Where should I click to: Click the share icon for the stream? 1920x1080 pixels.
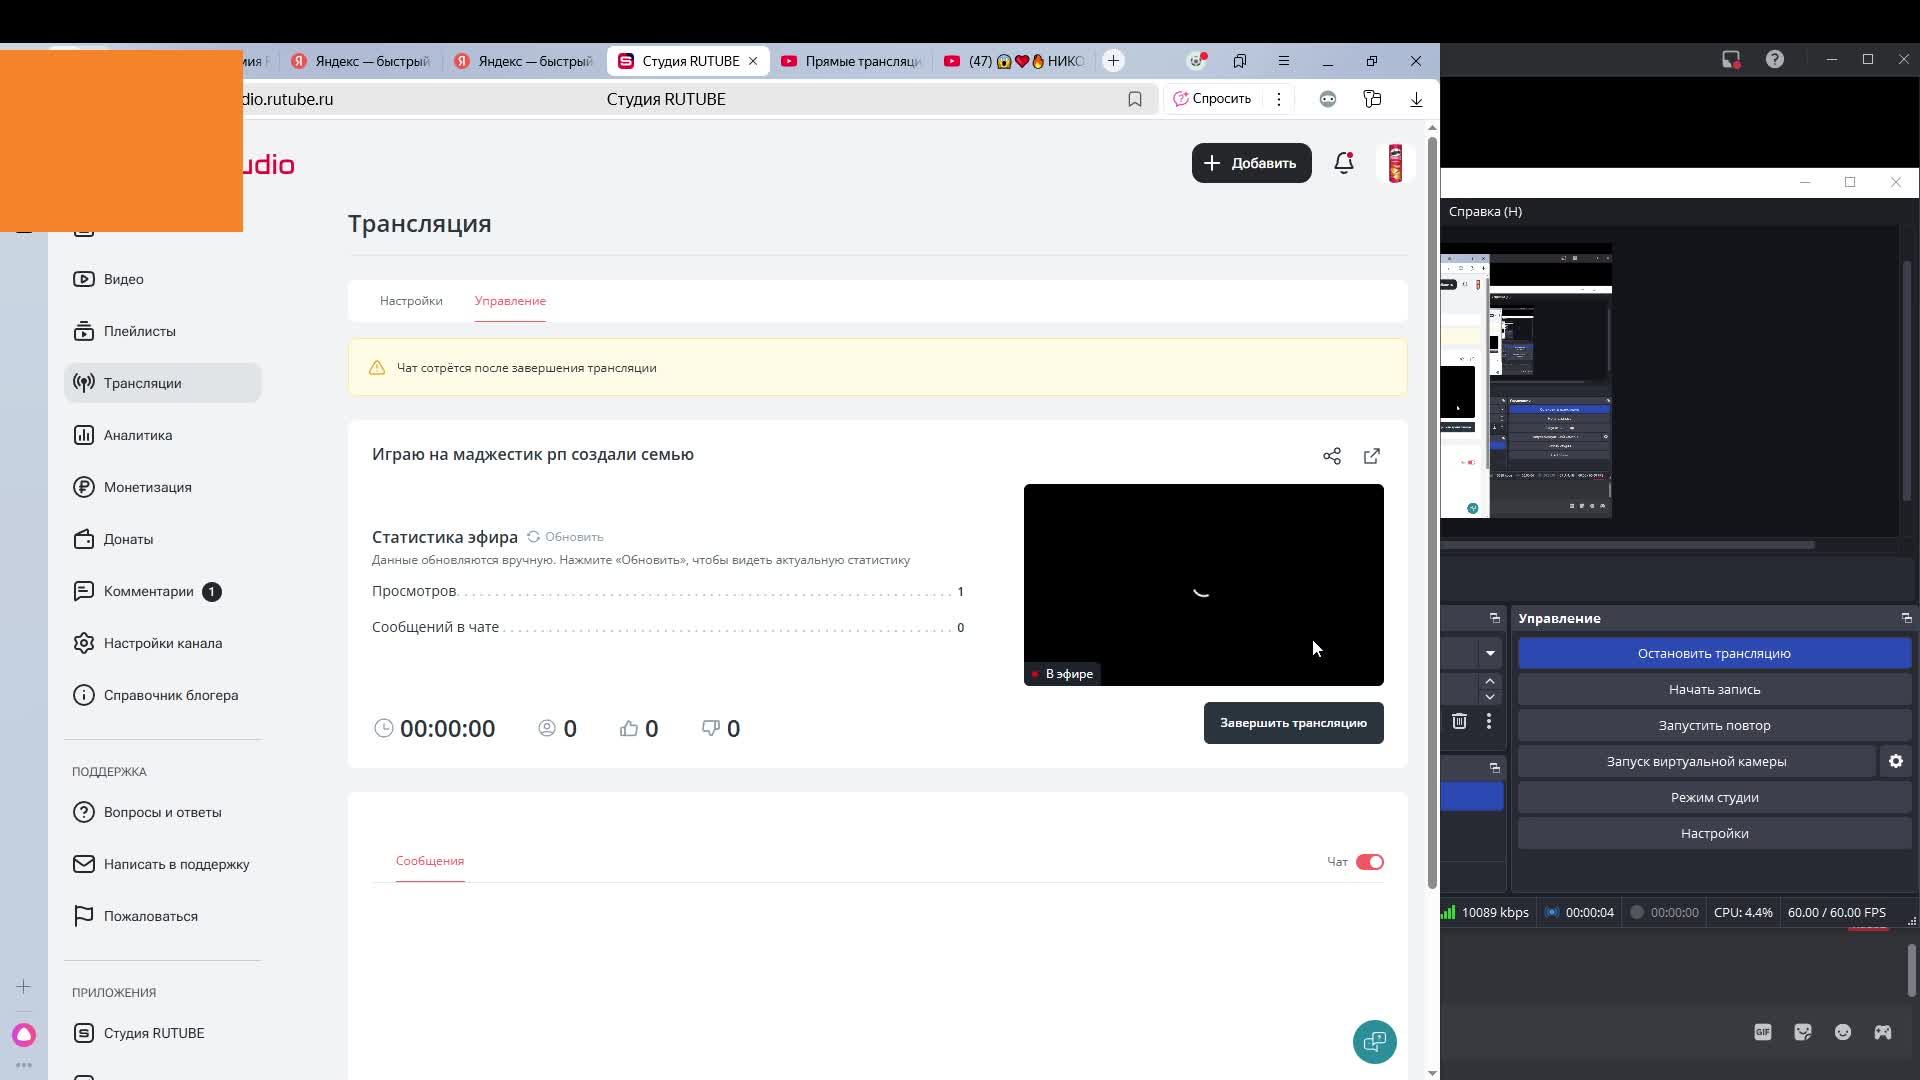1331,456
